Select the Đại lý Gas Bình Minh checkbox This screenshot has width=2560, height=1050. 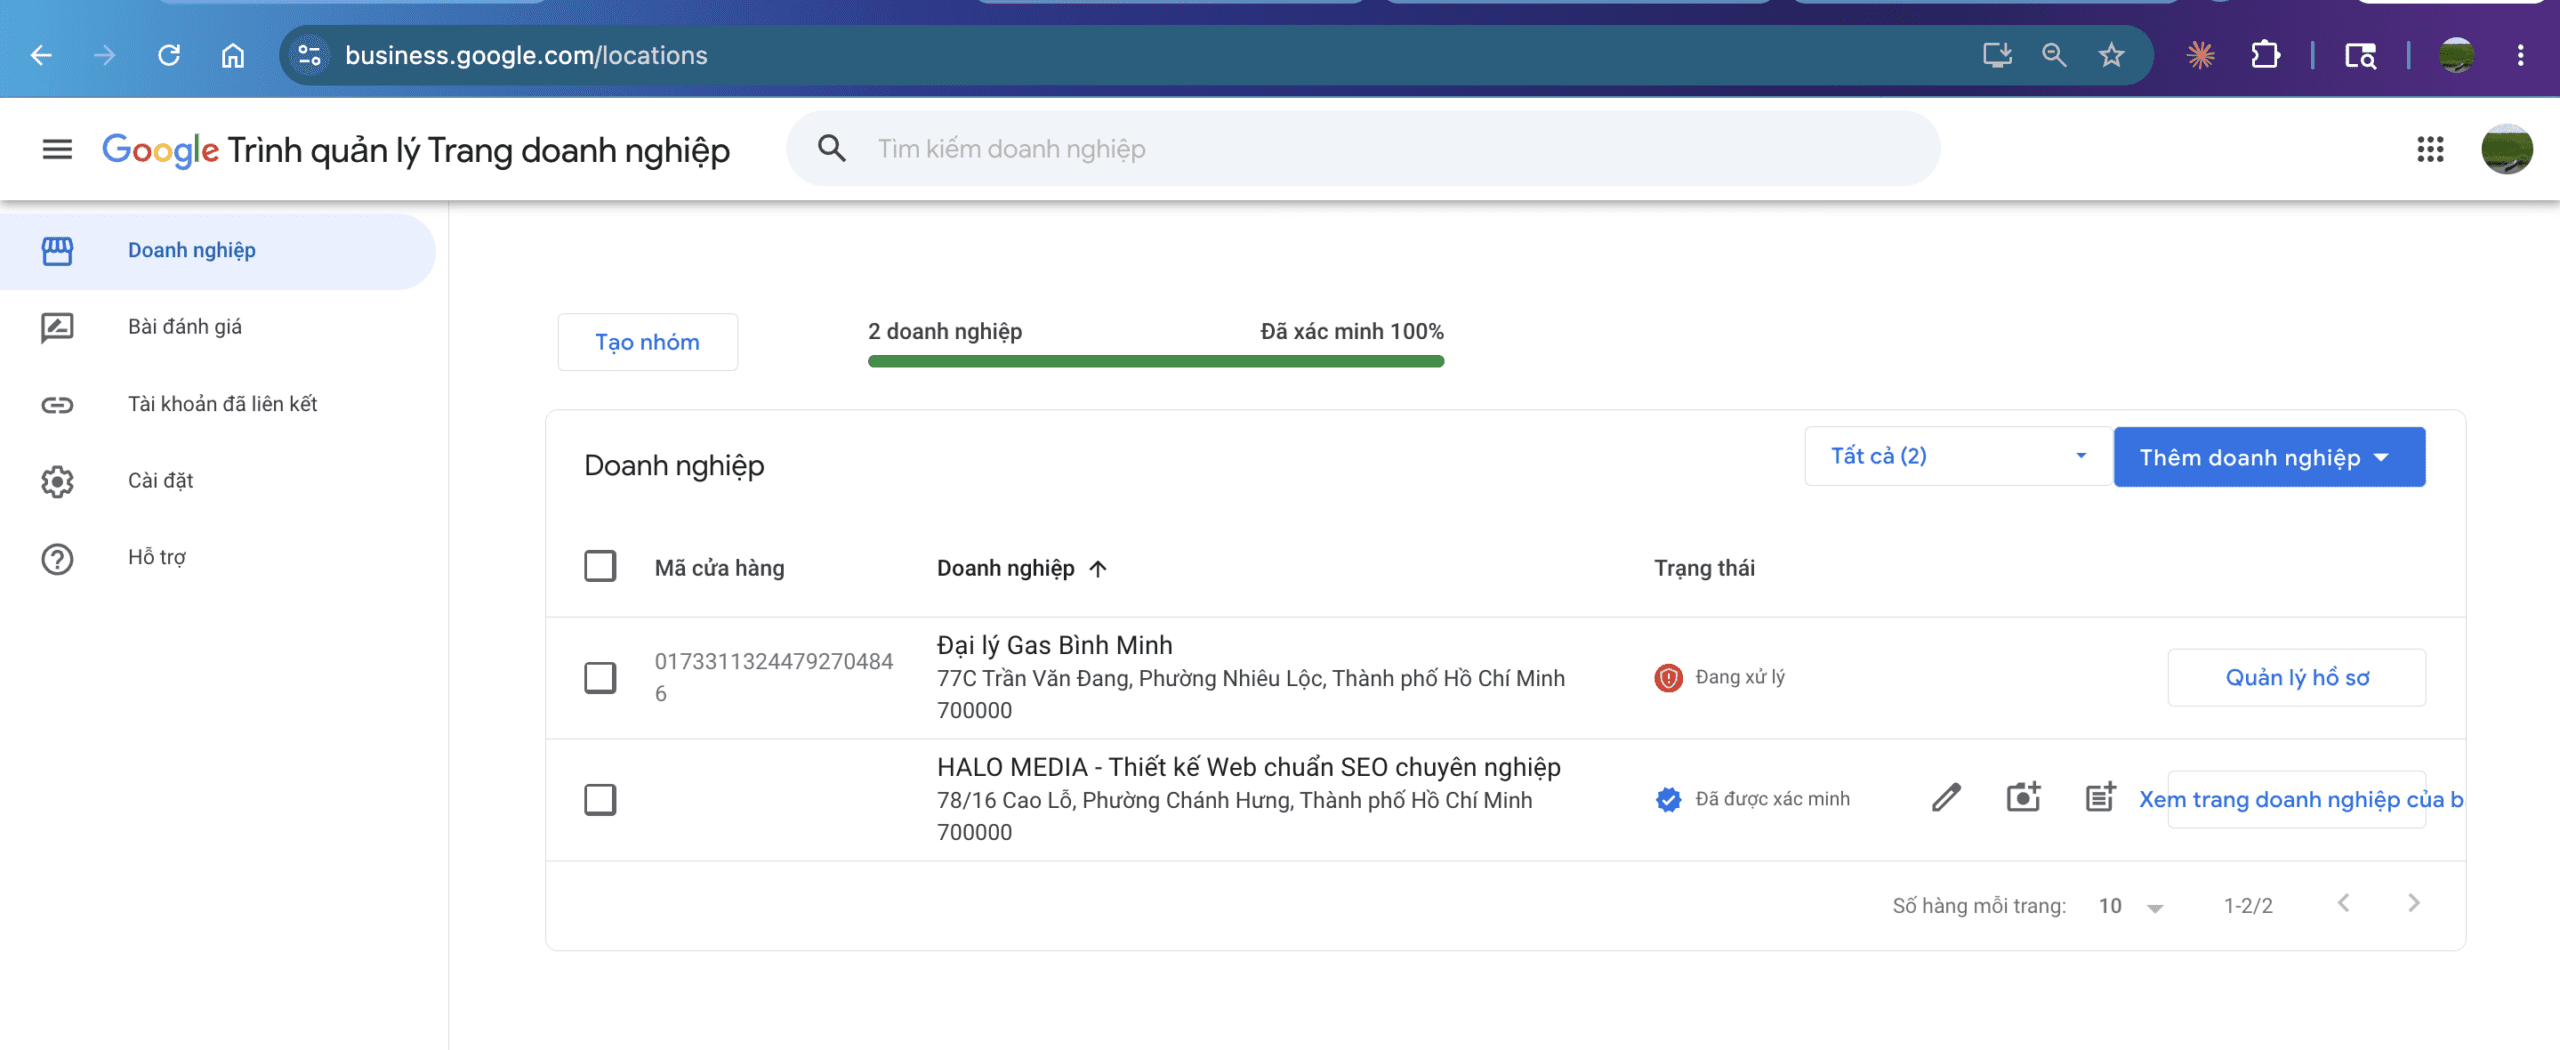[x=600, y=678]
